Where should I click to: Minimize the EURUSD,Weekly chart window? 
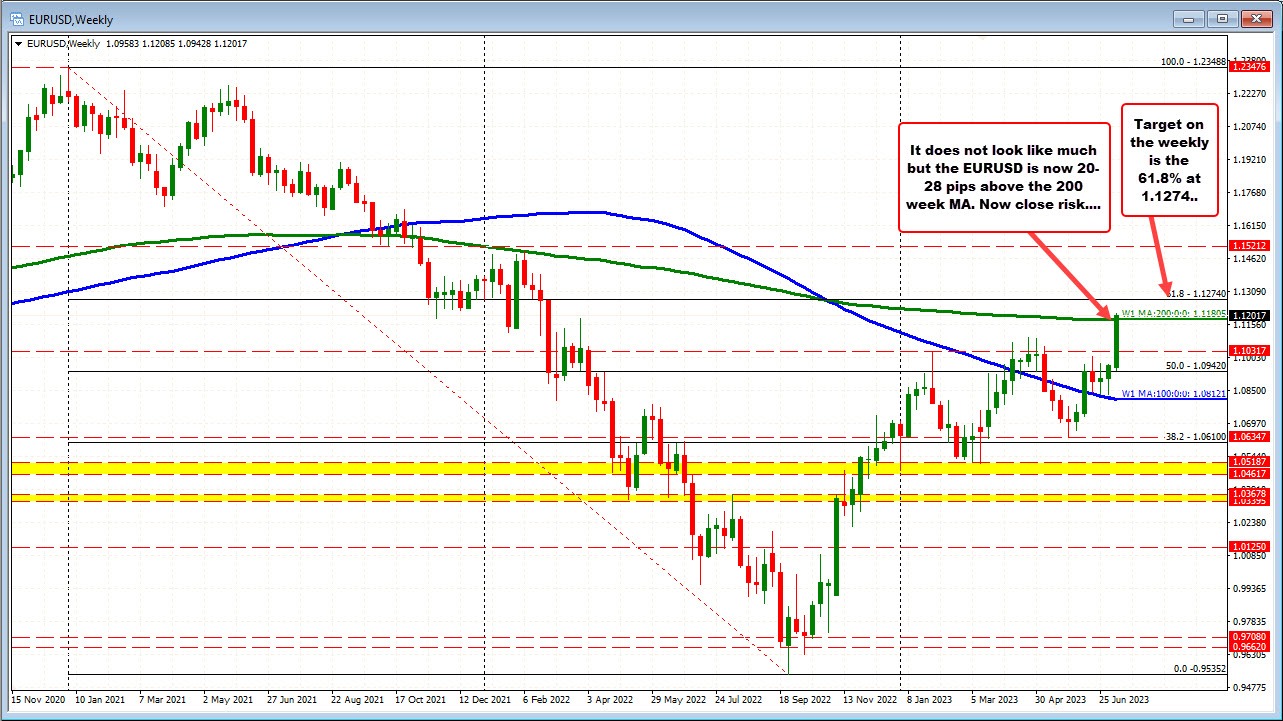pos(1188,18)
